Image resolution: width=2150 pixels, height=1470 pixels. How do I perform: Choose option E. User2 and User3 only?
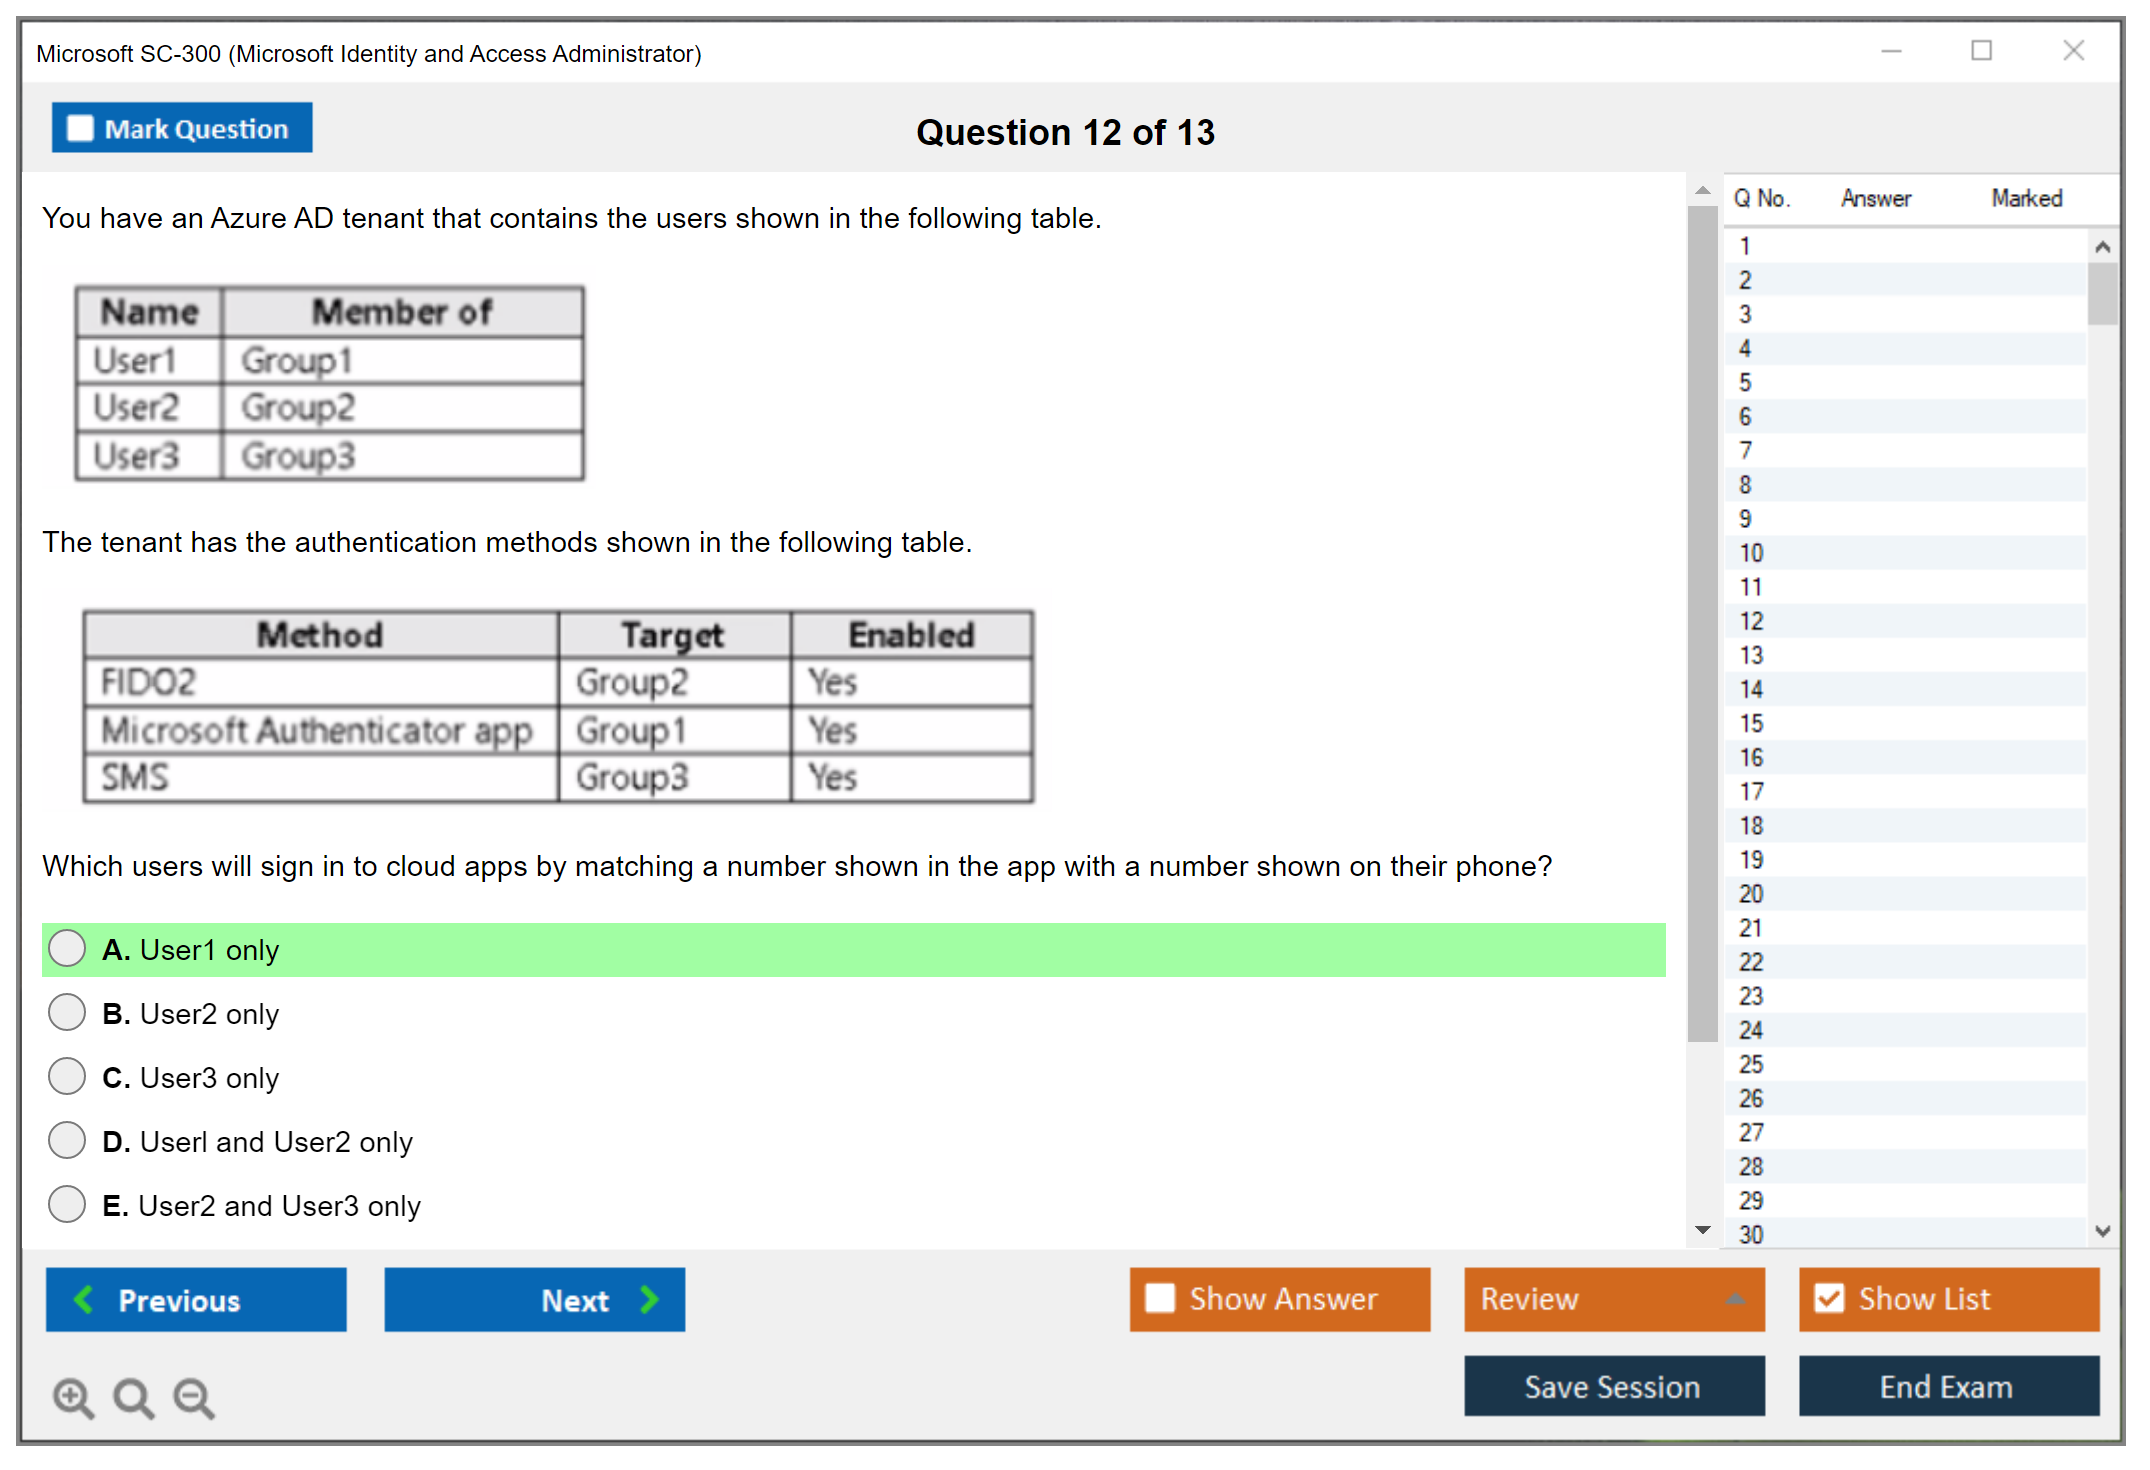tap(67, 1204)
